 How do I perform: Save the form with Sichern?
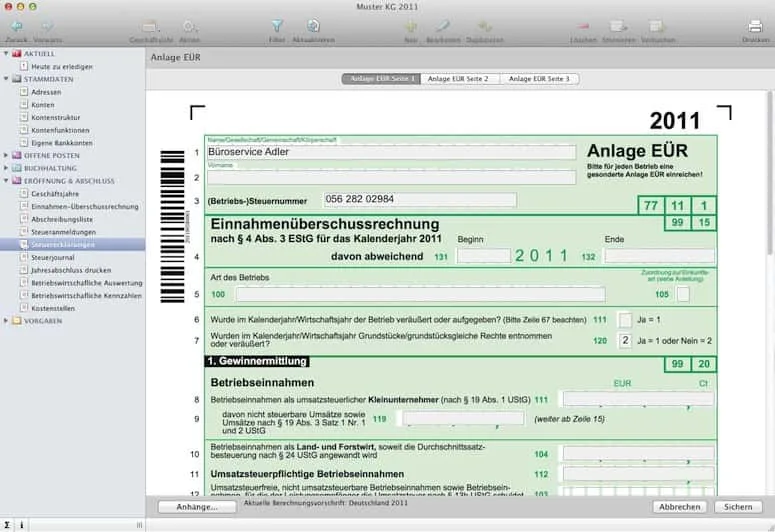pos(738,507)
